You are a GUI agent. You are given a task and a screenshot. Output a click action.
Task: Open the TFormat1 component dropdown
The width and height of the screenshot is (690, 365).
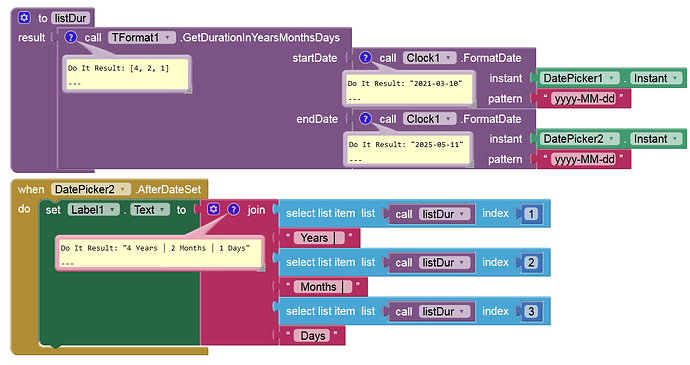[167, 37]
